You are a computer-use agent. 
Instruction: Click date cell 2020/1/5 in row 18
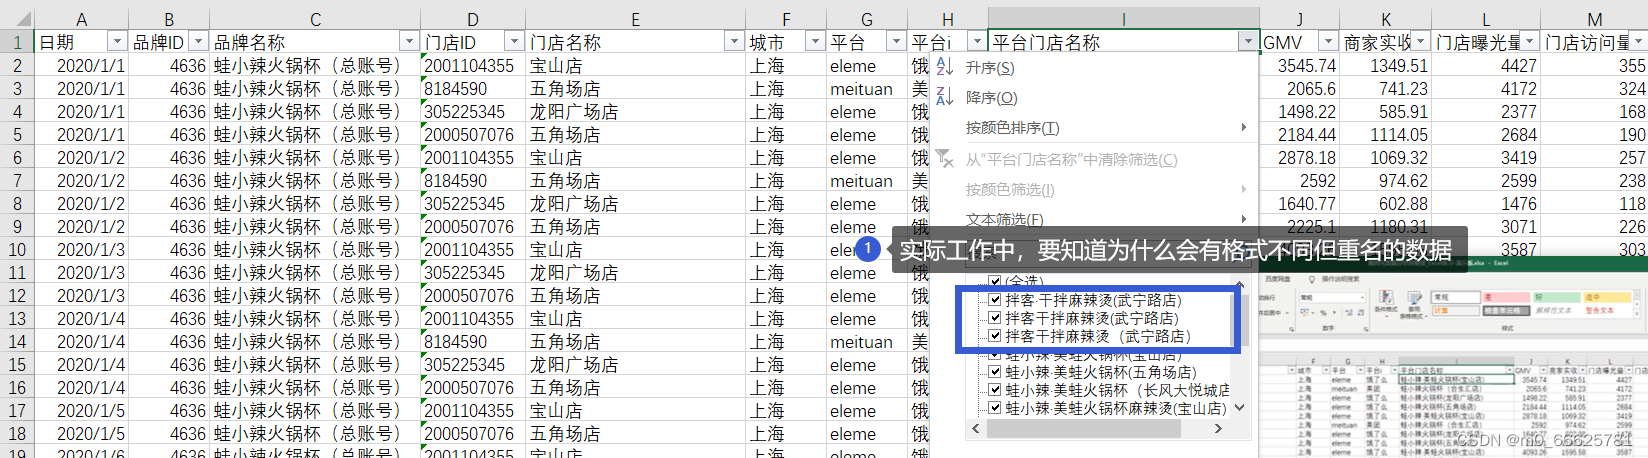click(x=81, y=434)
